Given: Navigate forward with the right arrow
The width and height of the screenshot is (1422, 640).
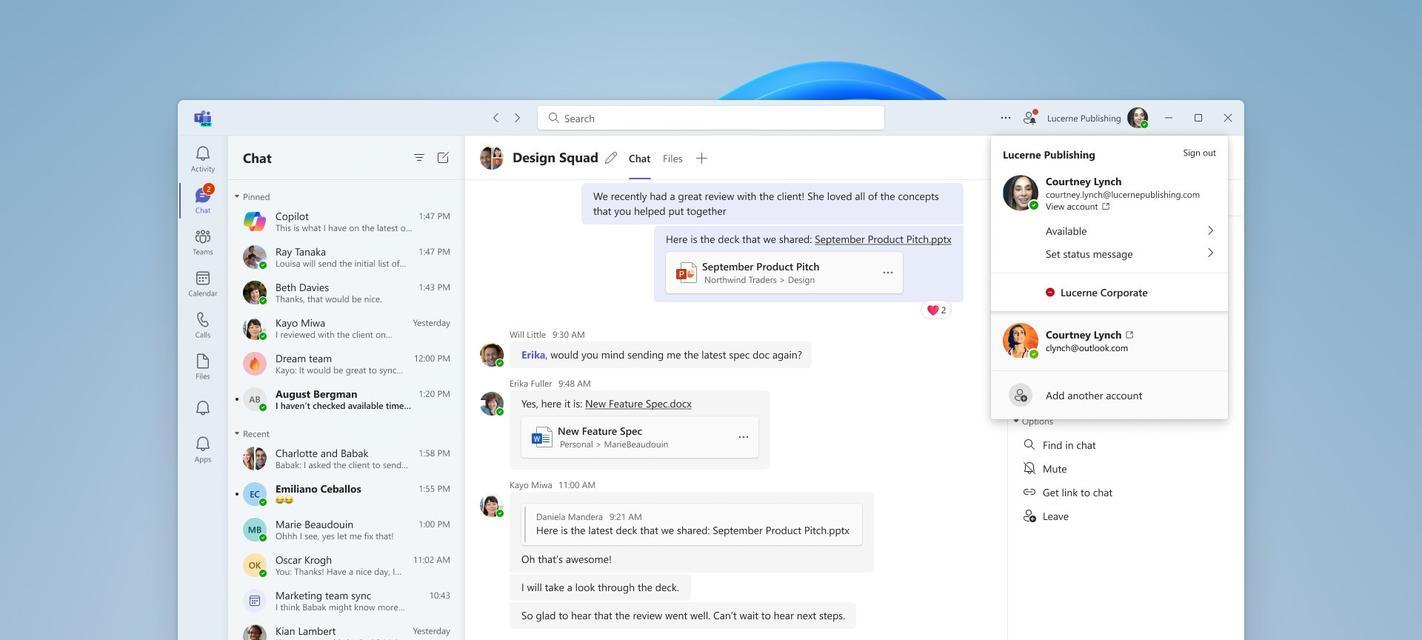Looking at the screenshot, I should click(x=517, y=118).
